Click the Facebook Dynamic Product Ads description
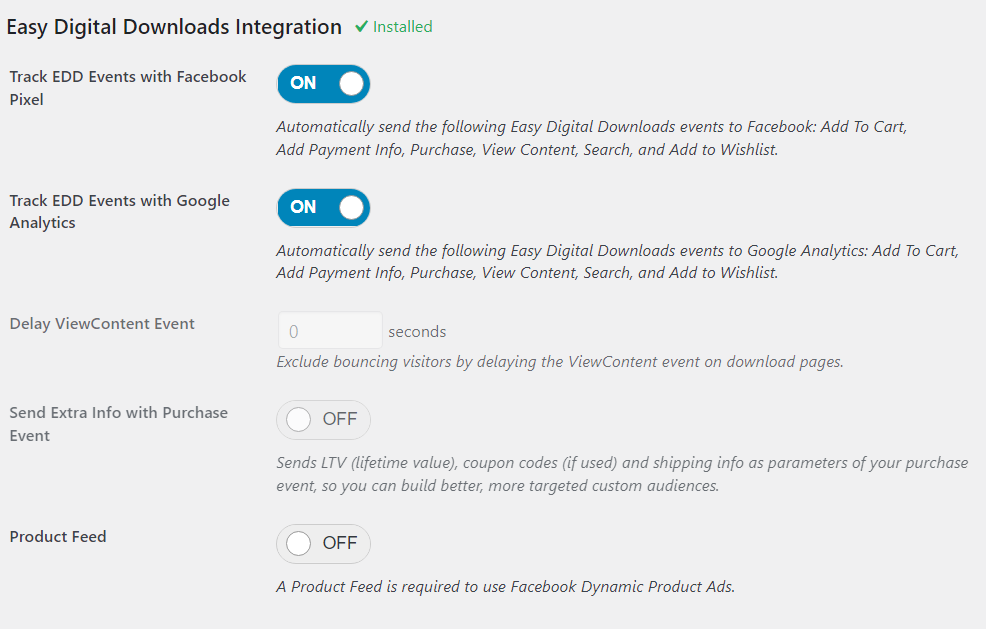Viewport: 986px width, 629px height. (x=505, y=587)
